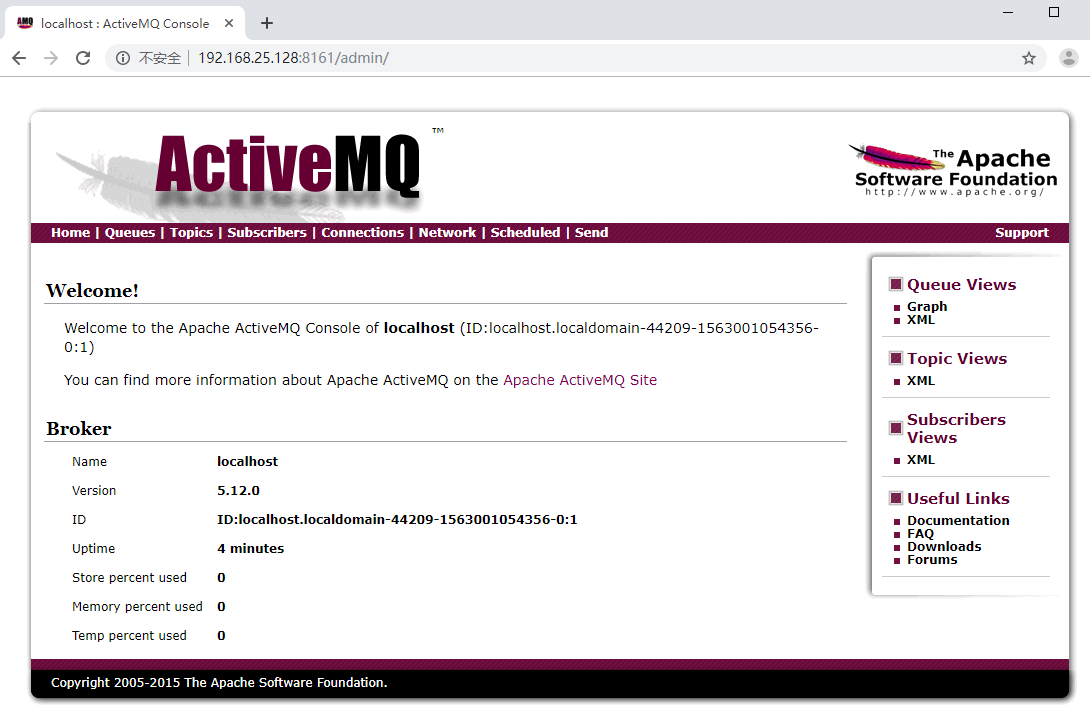Bookmark this page with the star icon
The height and width of the screenshot is (708, 1090).
(1029, 58)
